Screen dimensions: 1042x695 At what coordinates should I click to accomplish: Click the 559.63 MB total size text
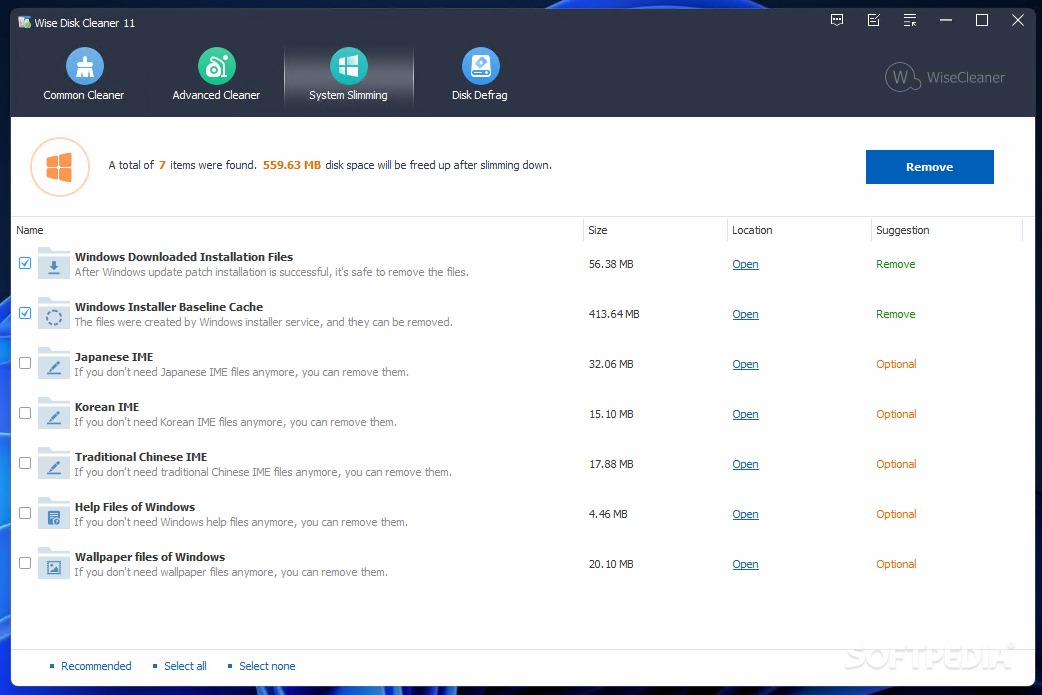(x=292, y=165)
